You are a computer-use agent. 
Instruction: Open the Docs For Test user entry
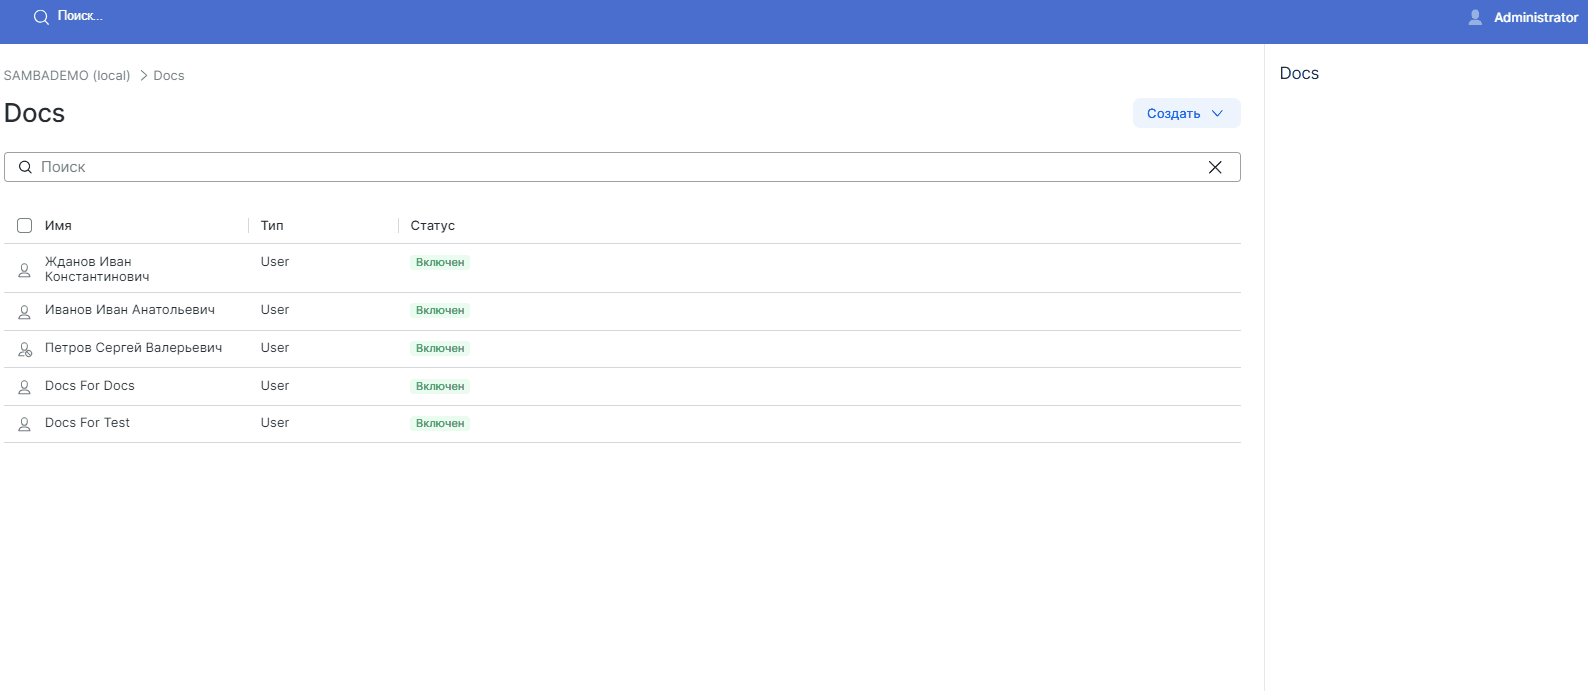(x=88, y=423)
